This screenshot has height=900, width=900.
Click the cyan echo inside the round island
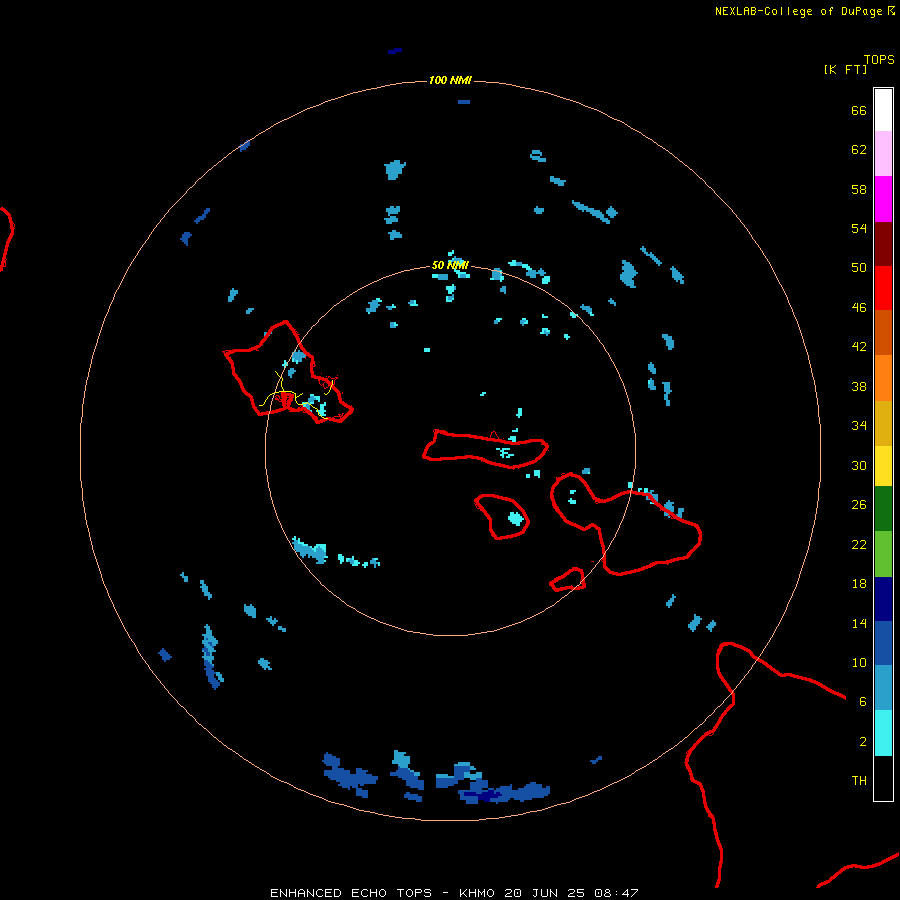tap(516, 519)
